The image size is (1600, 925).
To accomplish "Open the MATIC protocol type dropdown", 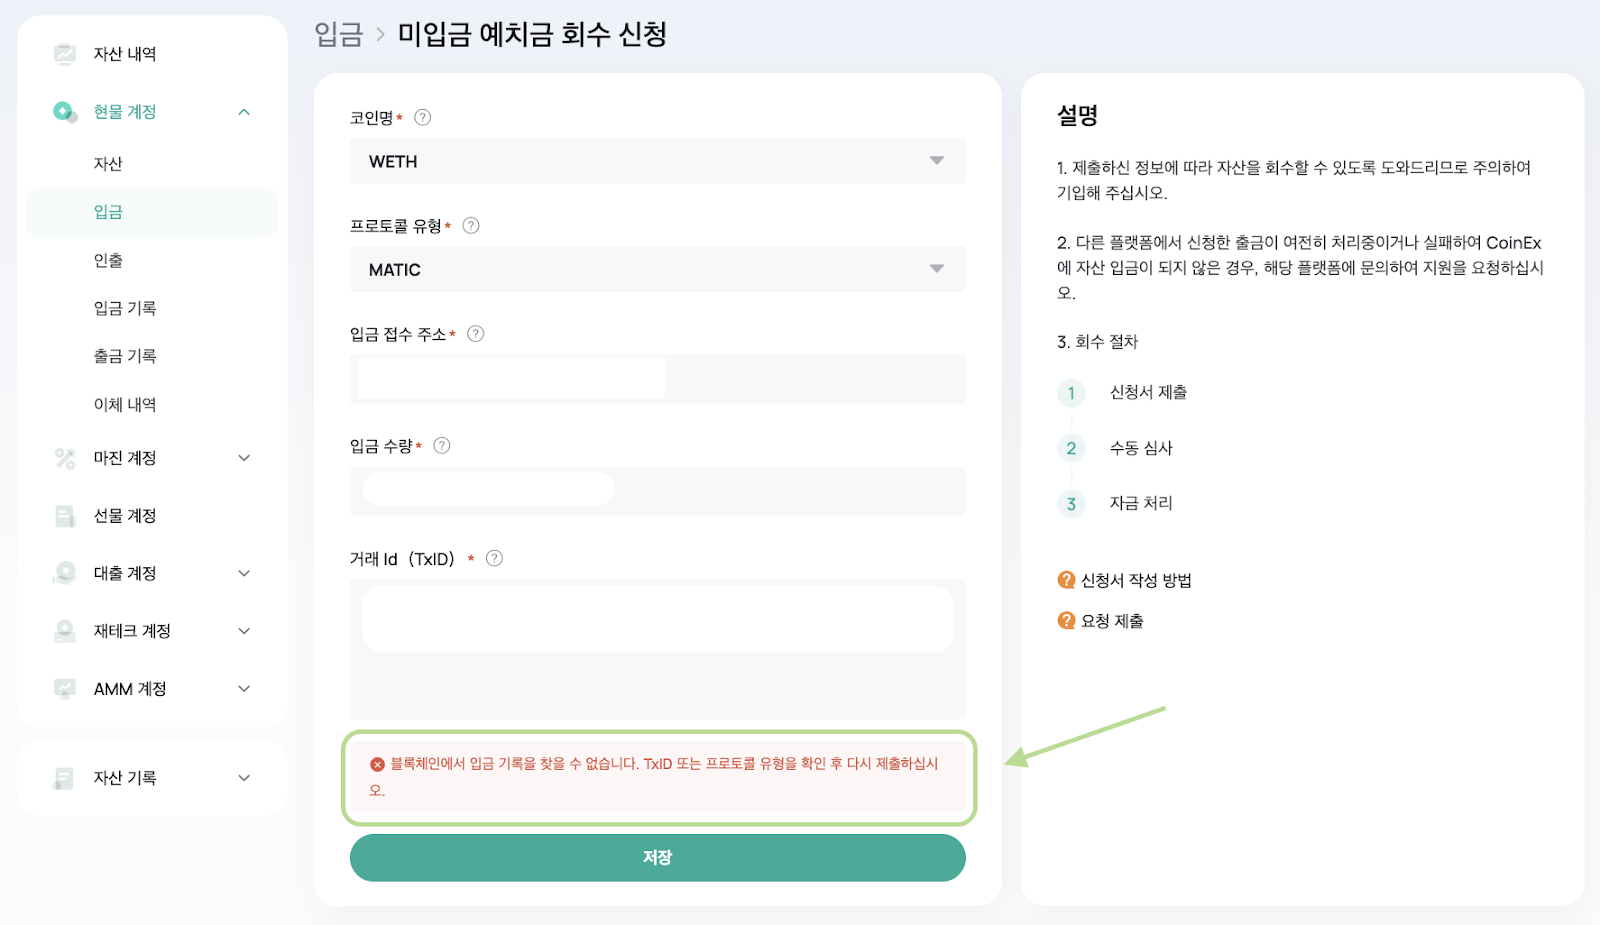I will 657,269.
